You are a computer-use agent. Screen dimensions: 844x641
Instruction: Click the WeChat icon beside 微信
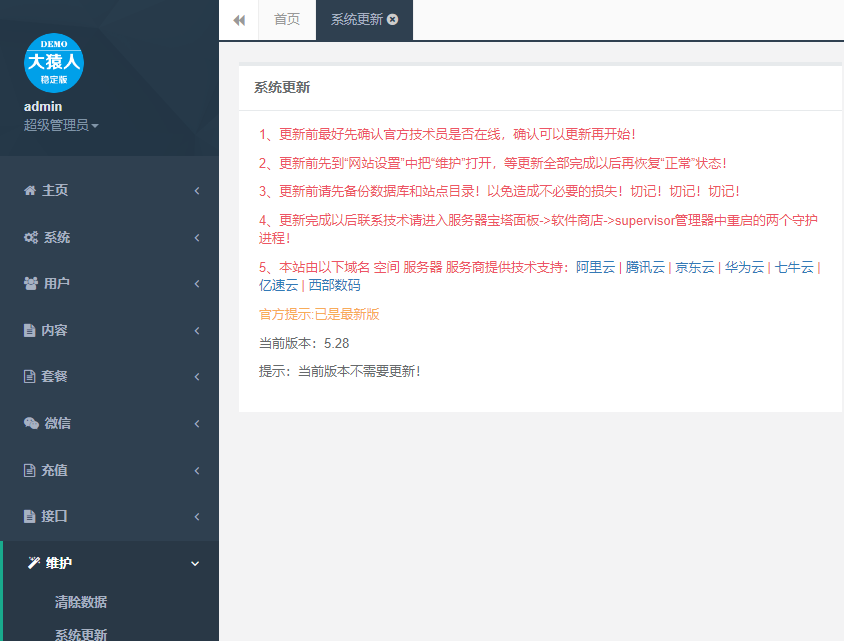point(31,424)
